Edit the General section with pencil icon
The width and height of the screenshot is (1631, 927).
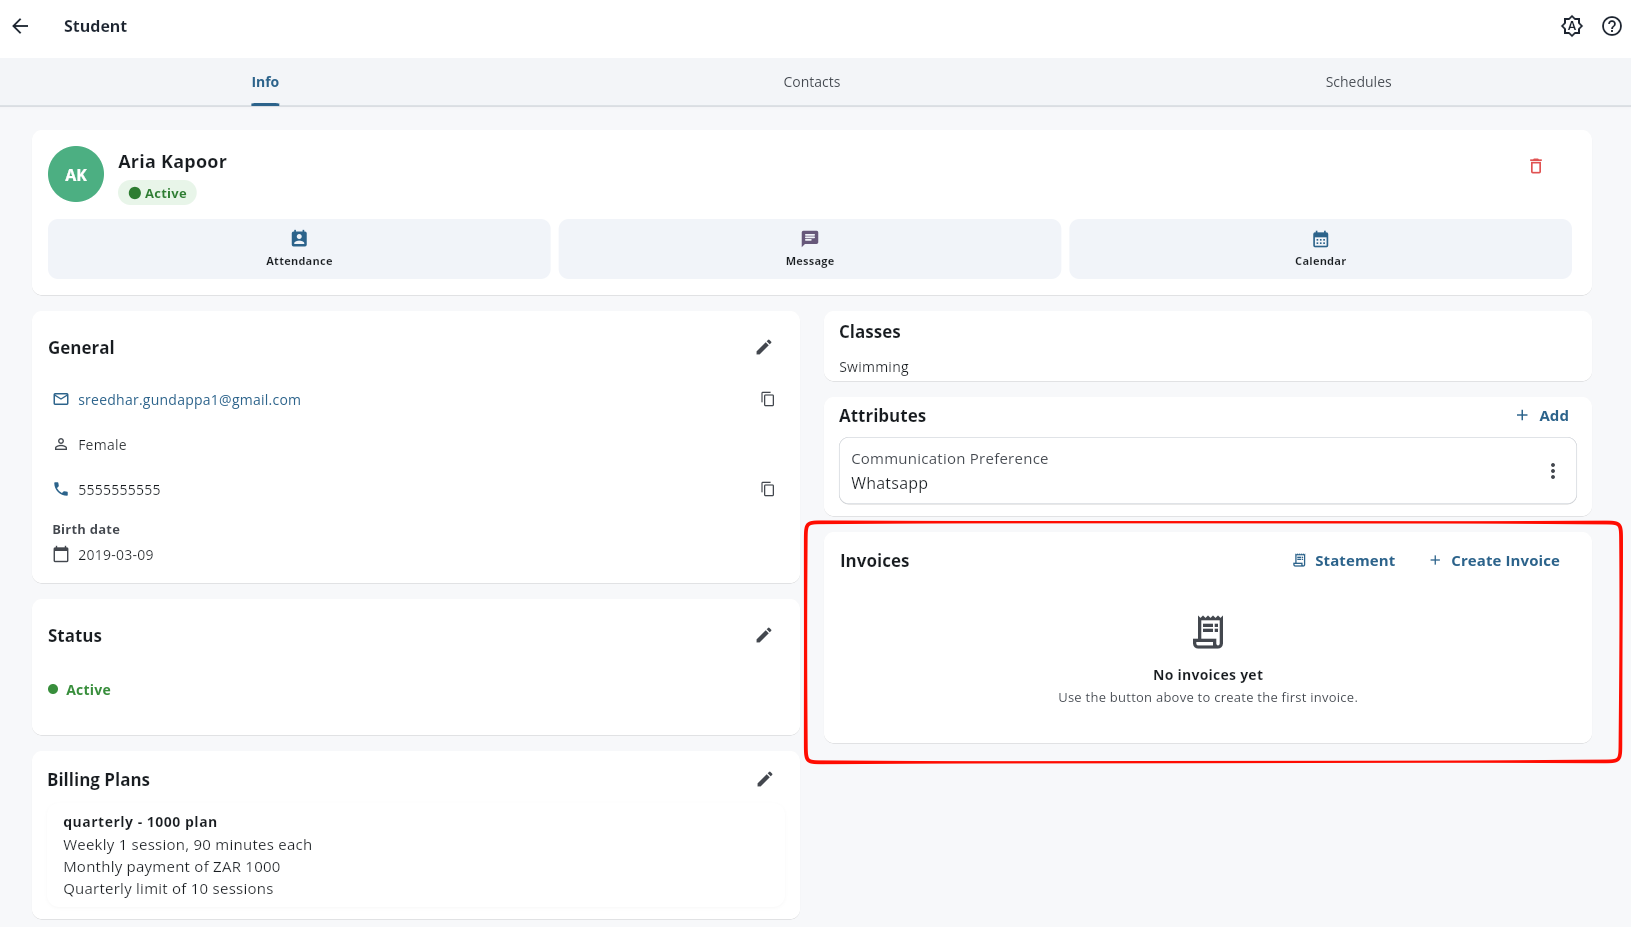pyautogui.click(x=764, y=347)
